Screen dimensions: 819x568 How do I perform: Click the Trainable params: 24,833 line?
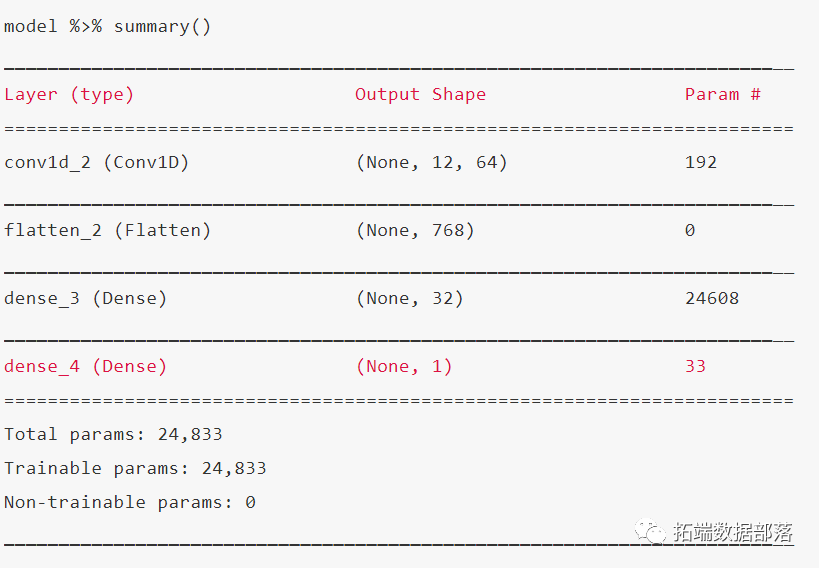point(135,469)
